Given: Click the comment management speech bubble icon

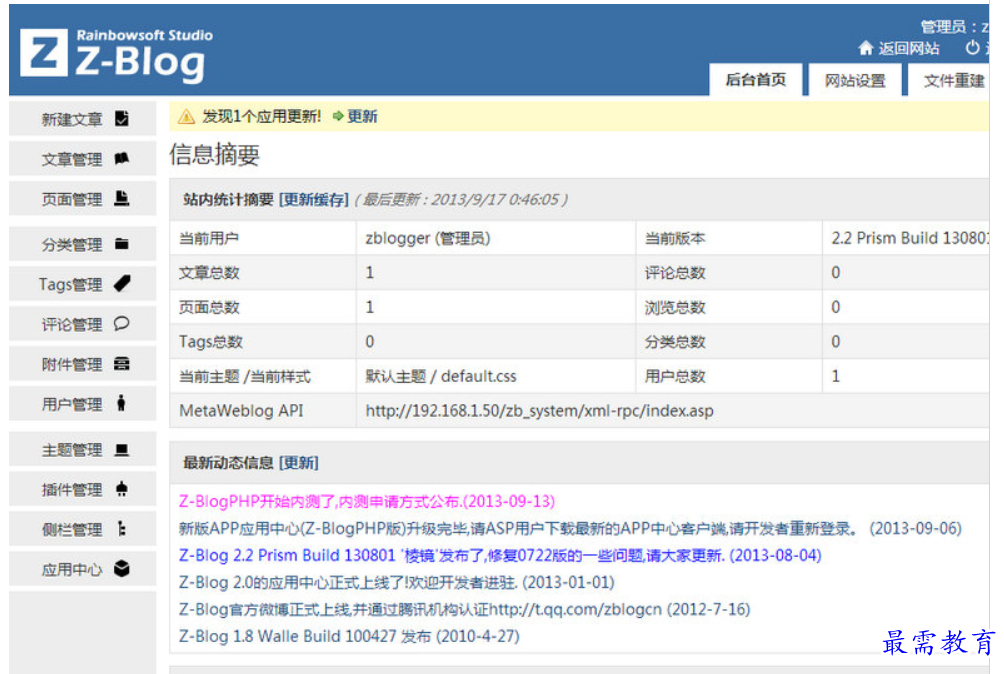Looking at the screenshot, I should point(122,323).
